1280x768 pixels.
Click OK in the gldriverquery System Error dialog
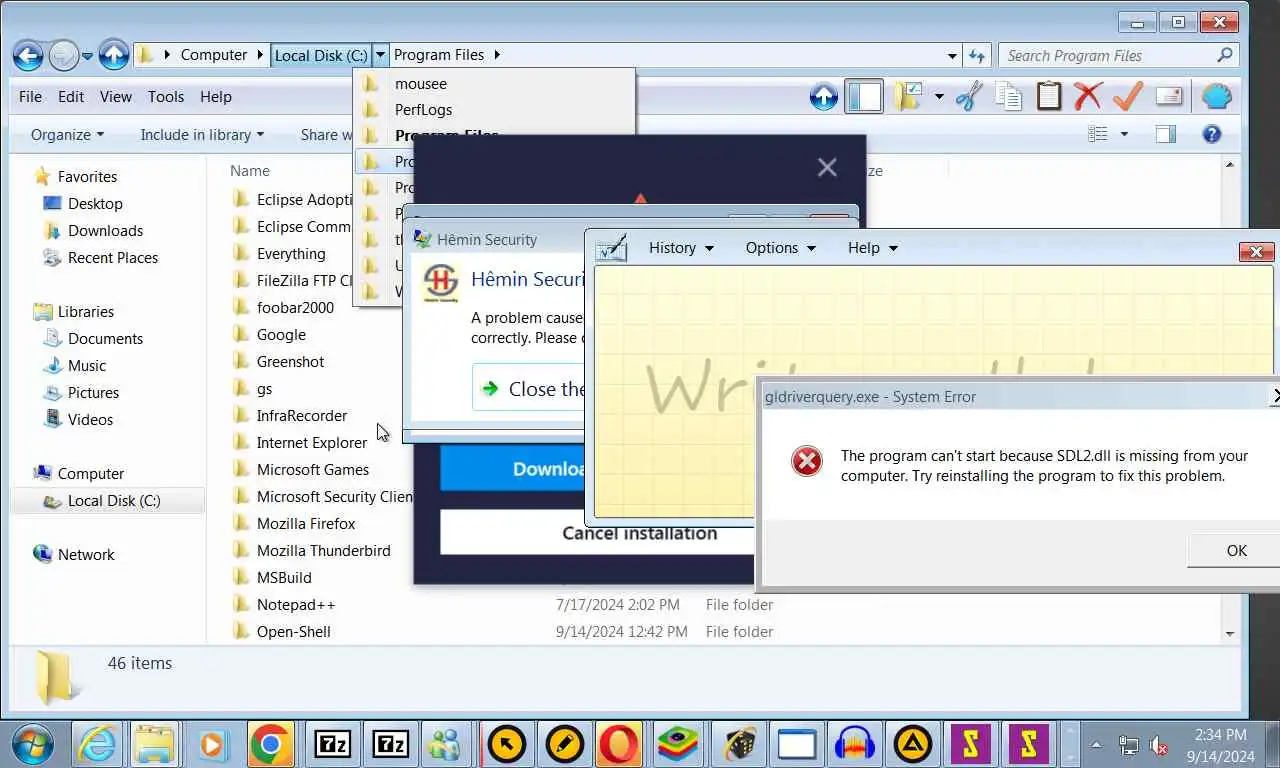(1236, 551)
